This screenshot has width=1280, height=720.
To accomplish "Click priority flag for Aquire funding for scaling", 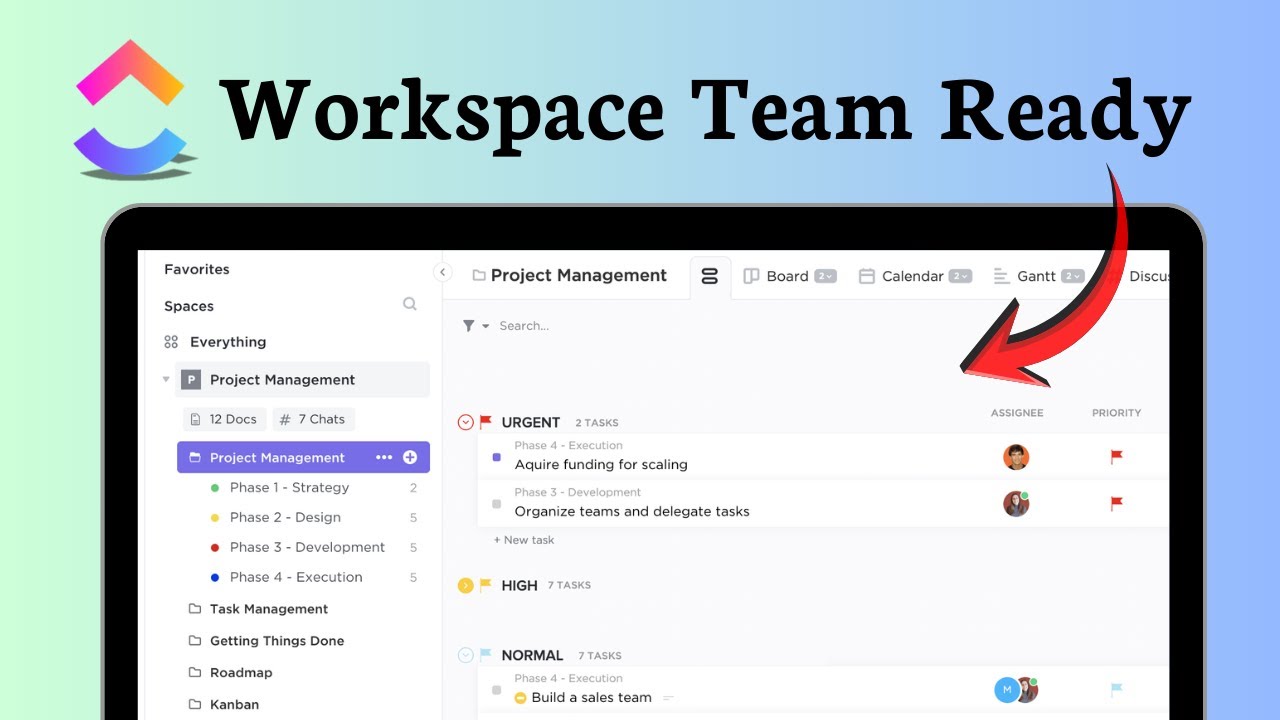I will [1117, 457].
